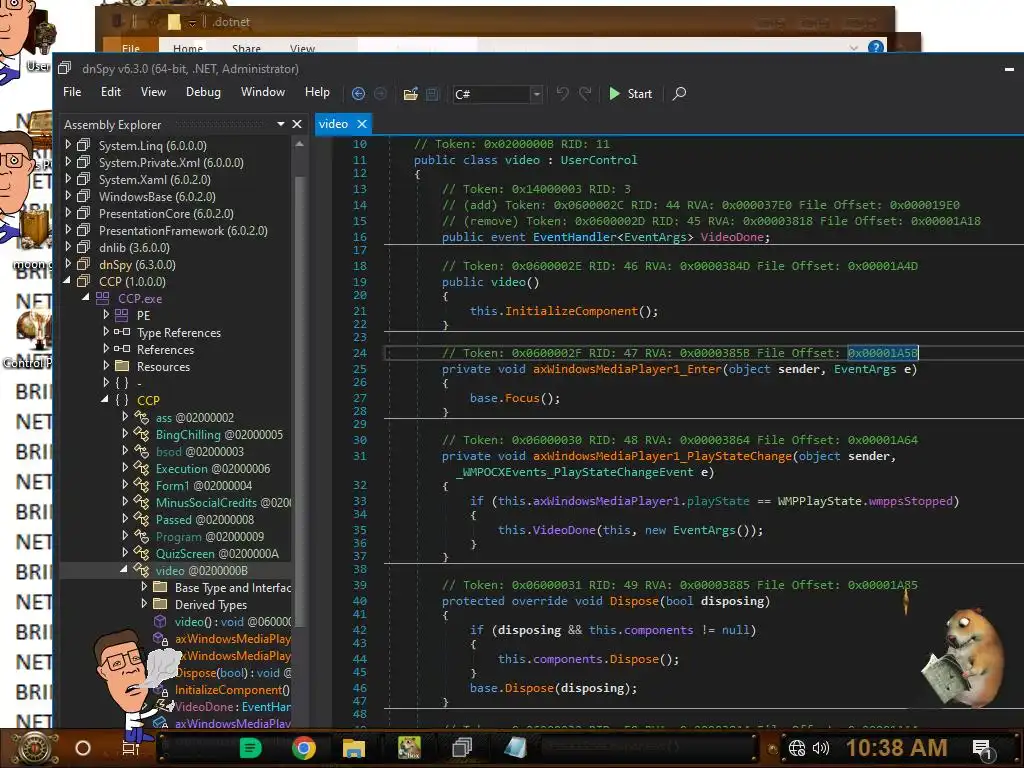Open the green app icon on taskbar
Image resolution: width=1024 pixels, height=768 pixels.
pyautogui.click(x=251, y=748)
